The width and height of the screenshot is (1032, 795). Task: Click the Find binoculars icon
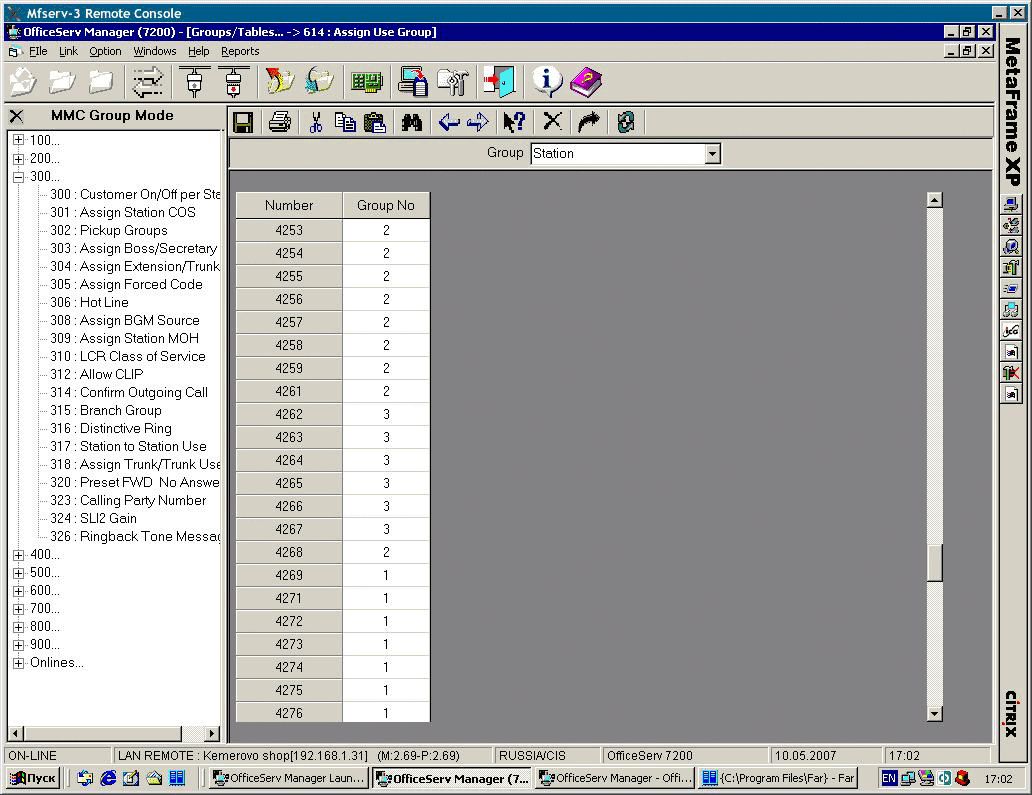click(412, 122)
